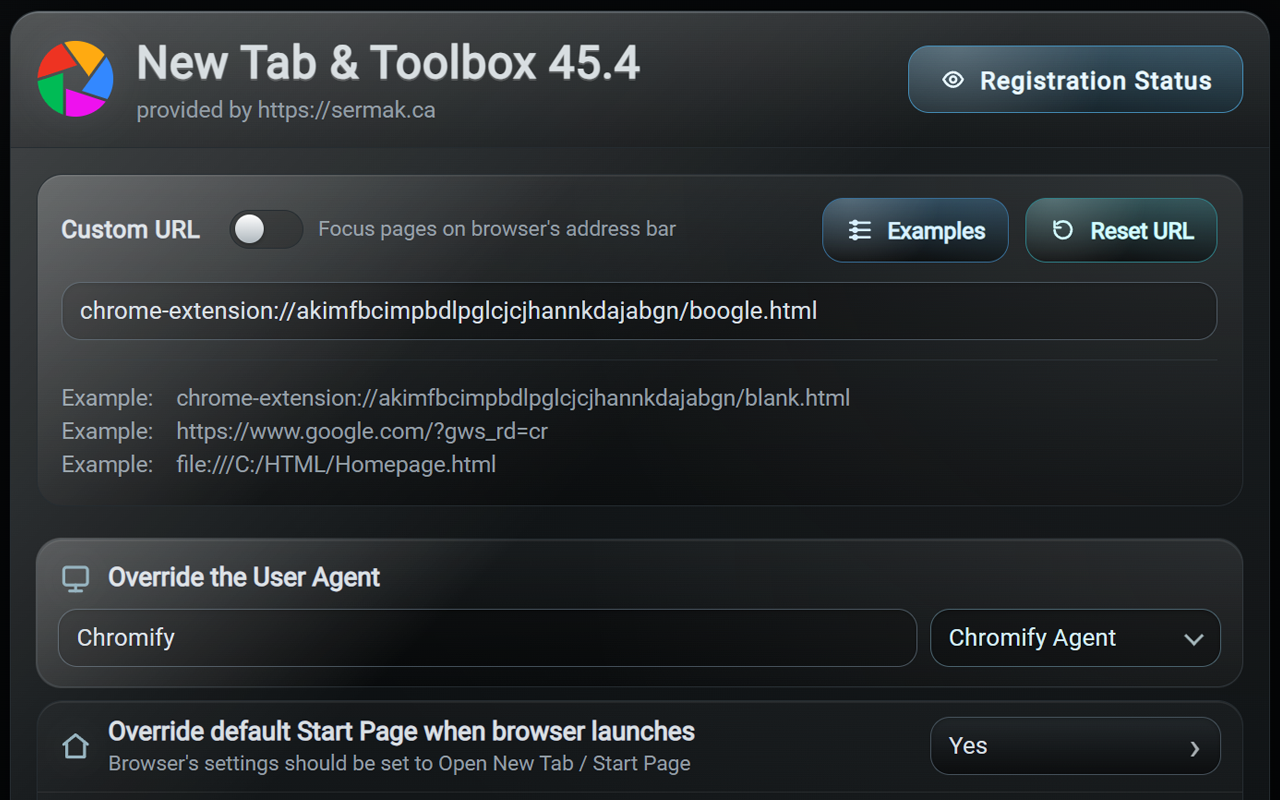Open the Examples button
This screenshot has width=1280, height=800.
coord(915,230)
